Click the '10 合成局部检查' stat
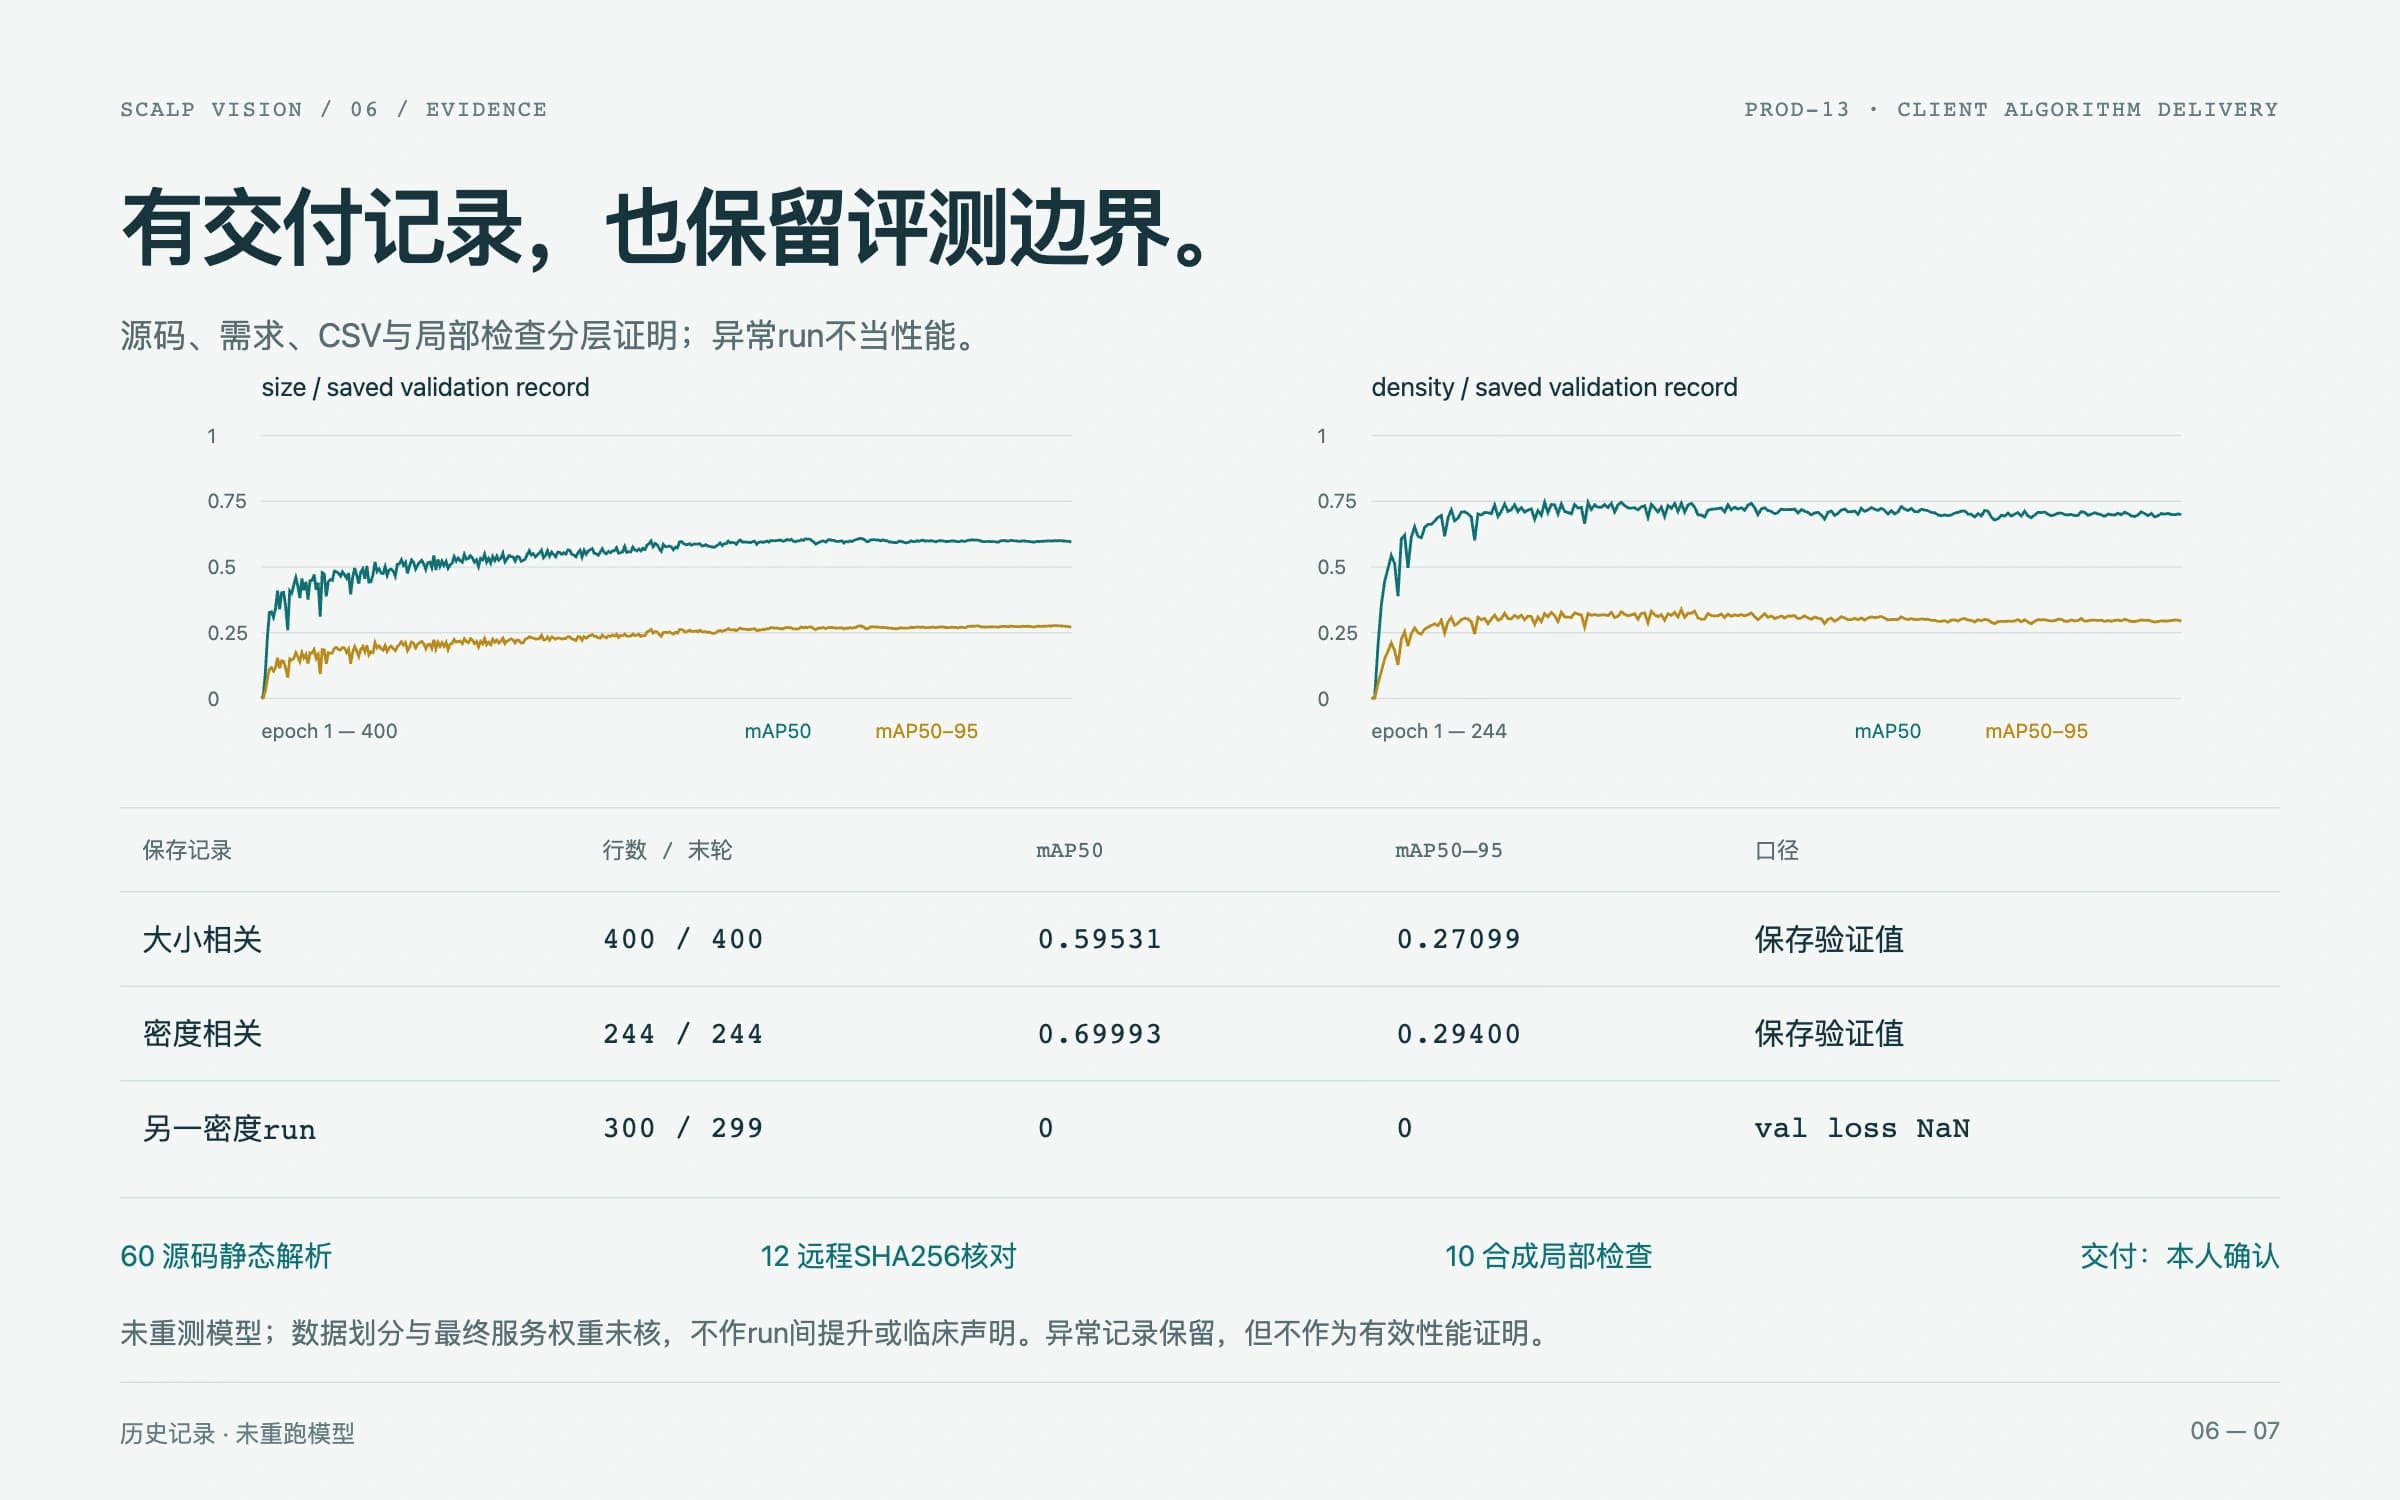Screen dimensions: 2400x1500 pyautogui.click(x=1548, y=1256)
